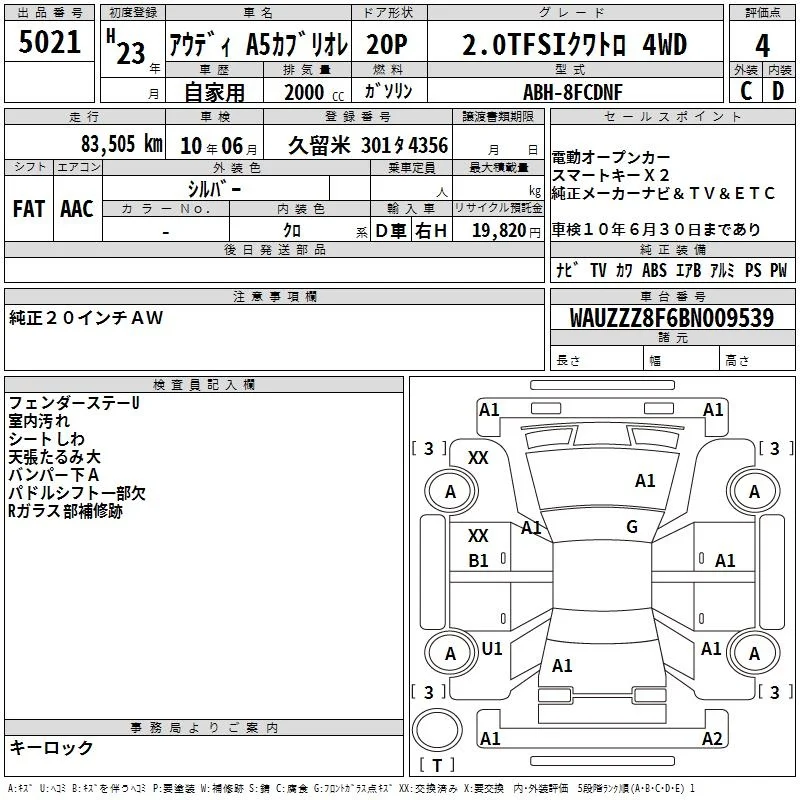800x800 pixels.
Task: Click the rear-left tire circle marked A
Action: point(451,654)
